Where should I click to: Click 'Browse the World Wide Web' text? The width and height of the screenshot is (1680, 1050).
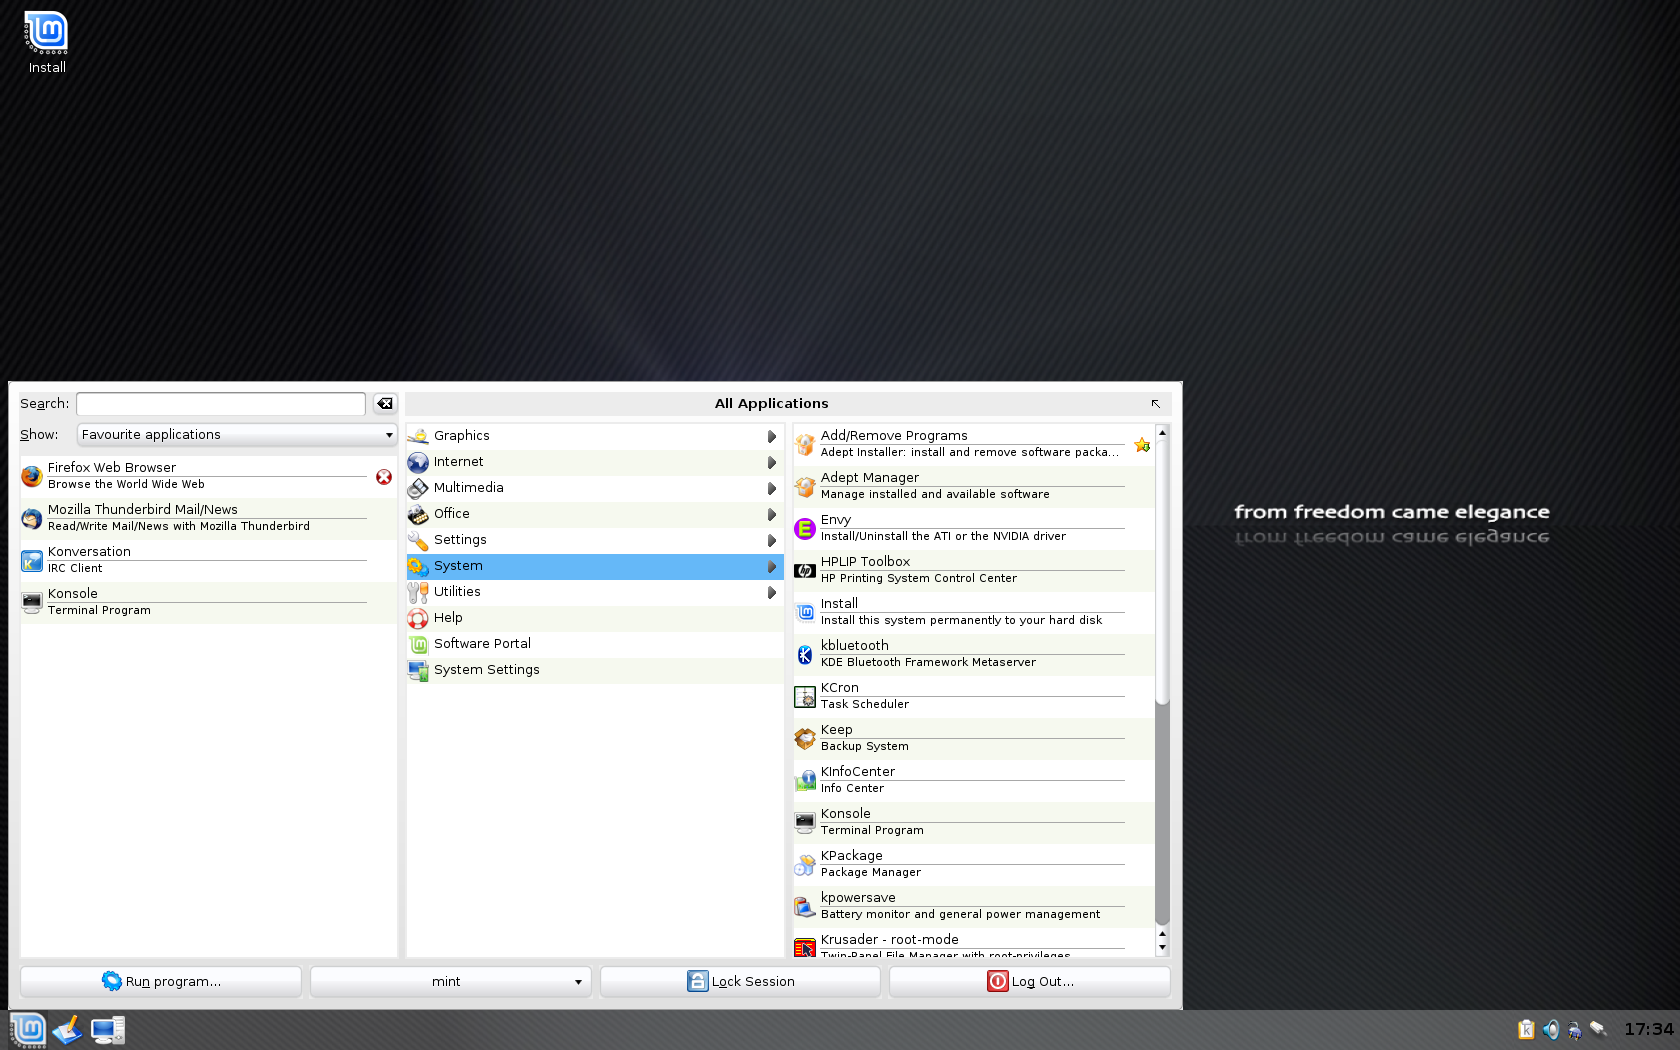click(x=126, y=484)
